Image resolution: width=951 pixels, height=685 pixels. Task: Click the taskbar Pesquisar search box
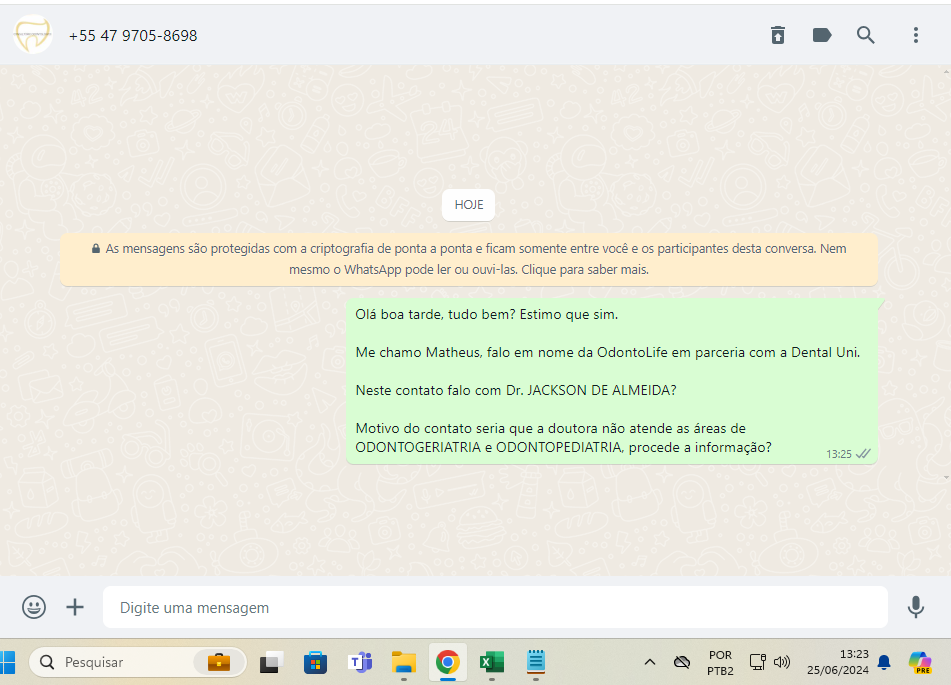[137, 662]
